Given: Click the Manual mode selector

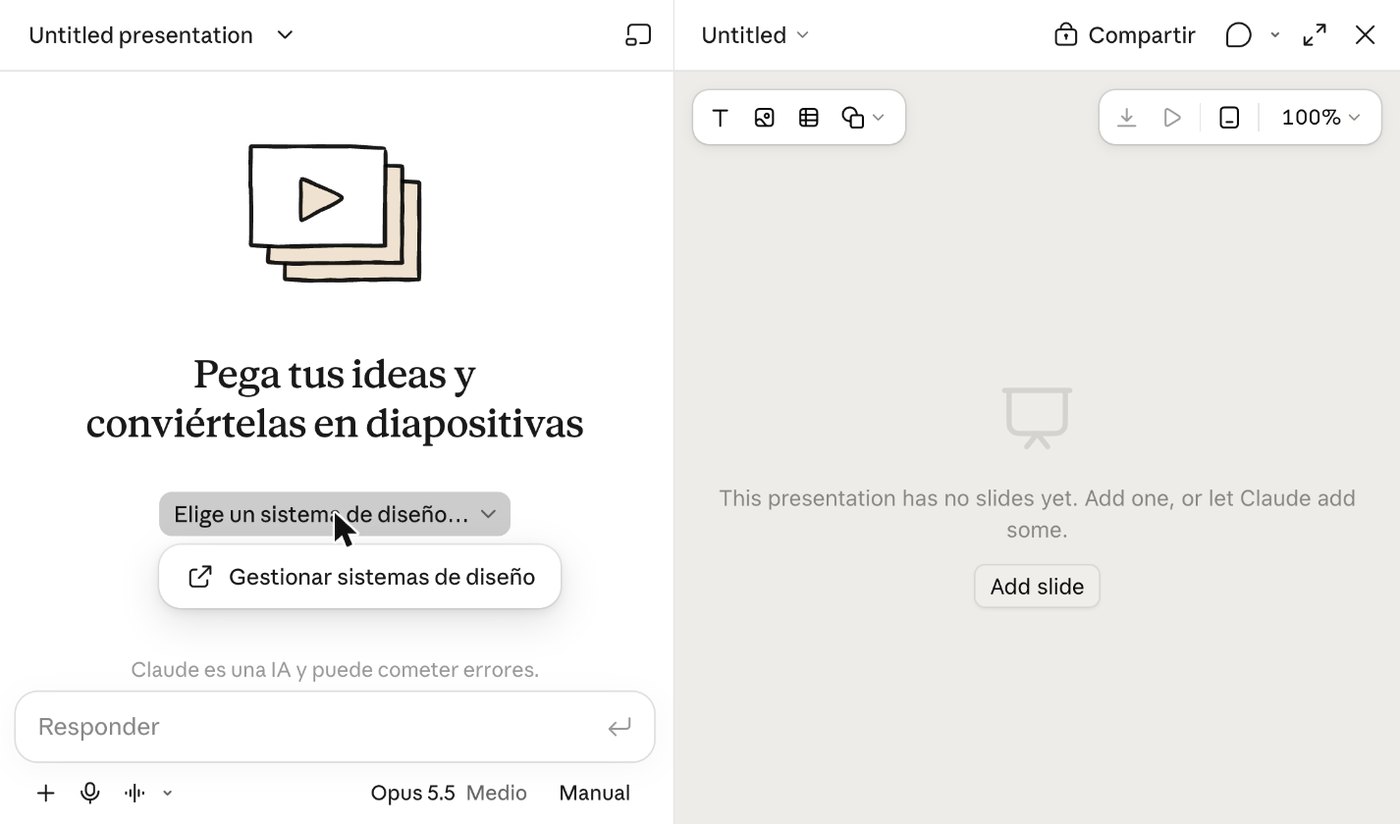Looking at the screenshot, I should coord(594,793).
